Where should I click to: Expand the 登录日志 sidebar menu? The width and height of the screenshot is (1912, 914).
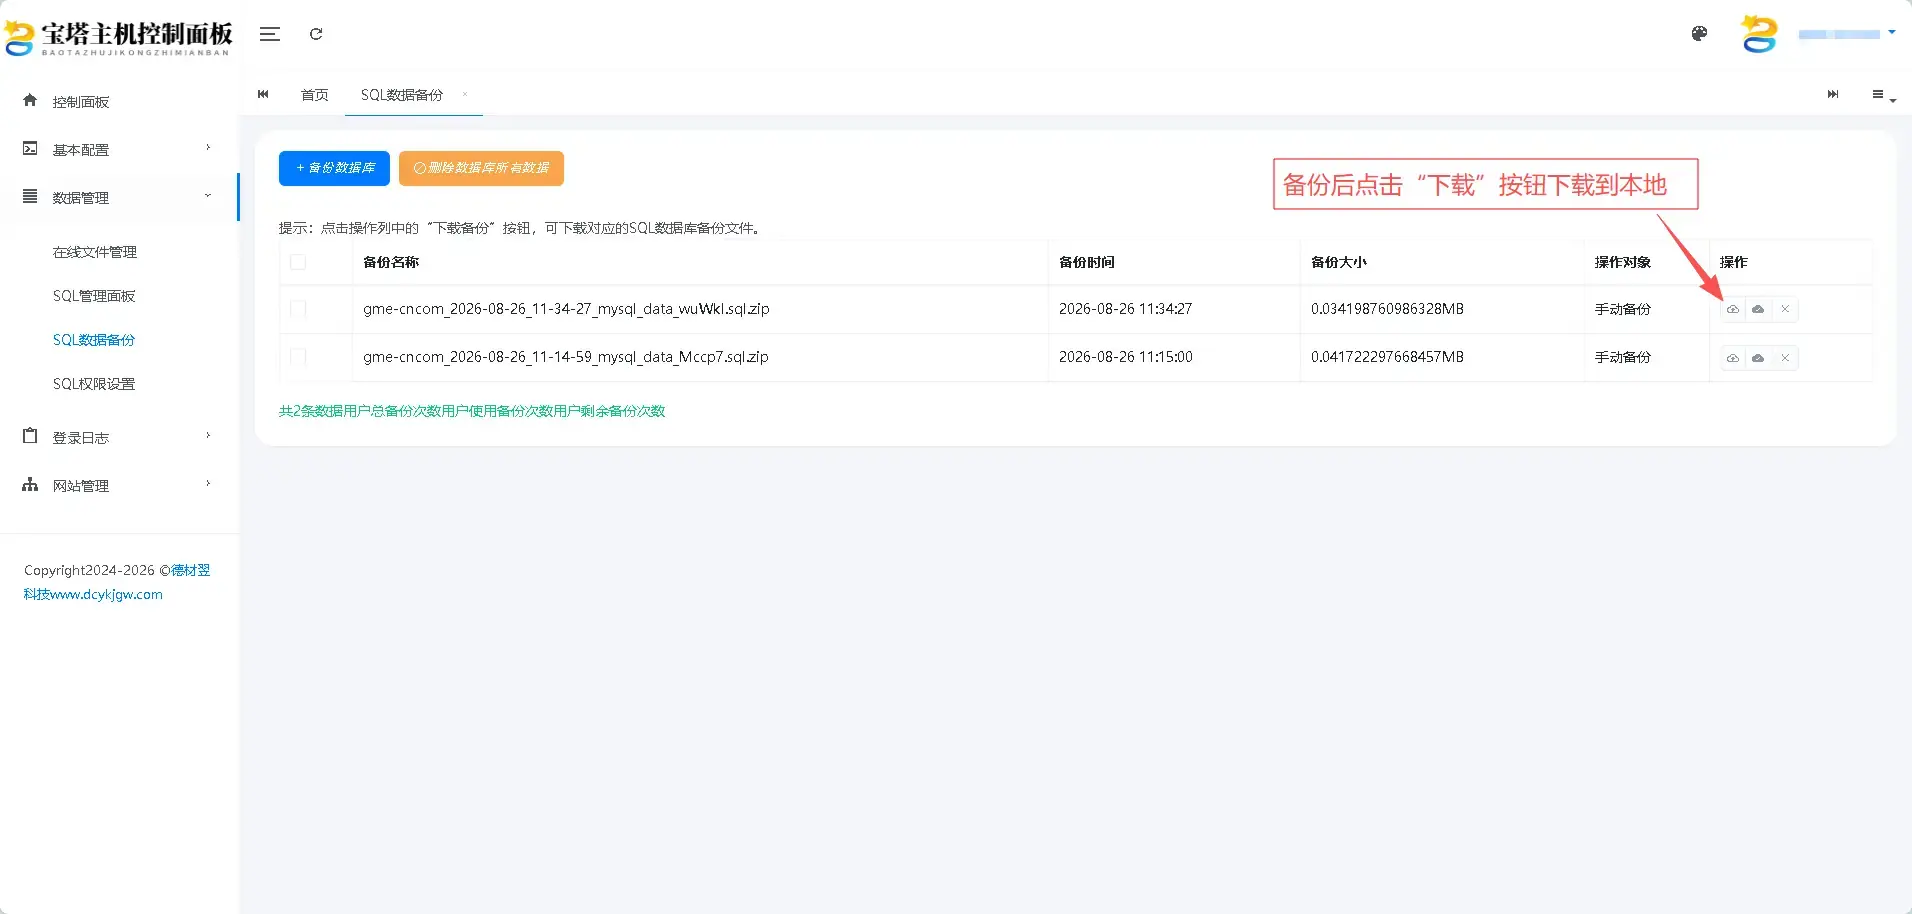pos(119,438)
